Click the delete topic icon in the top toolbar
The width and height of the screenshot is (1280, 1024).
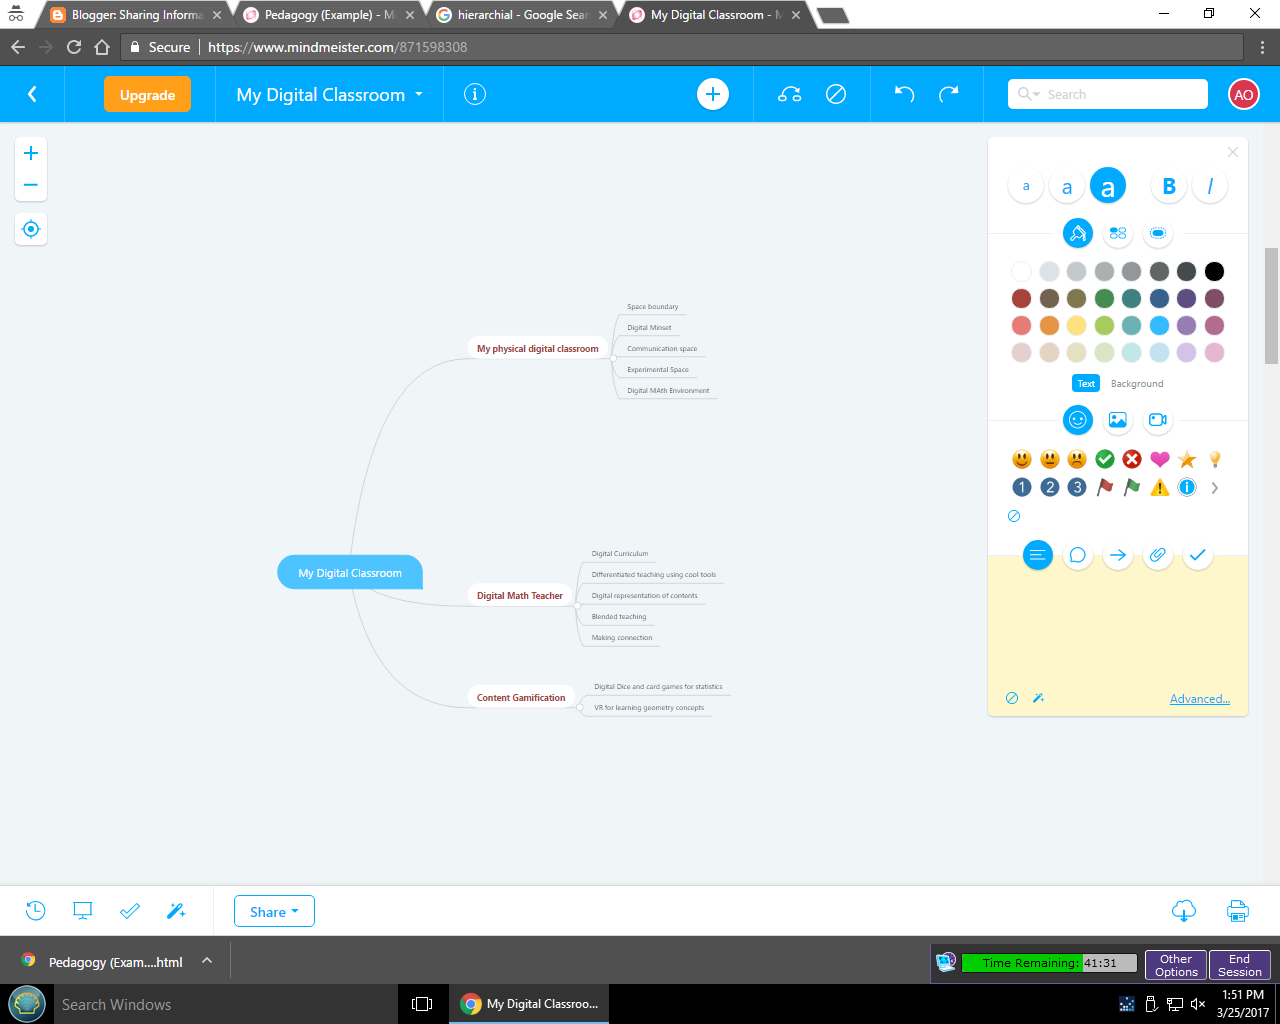[x=836, y=94]
